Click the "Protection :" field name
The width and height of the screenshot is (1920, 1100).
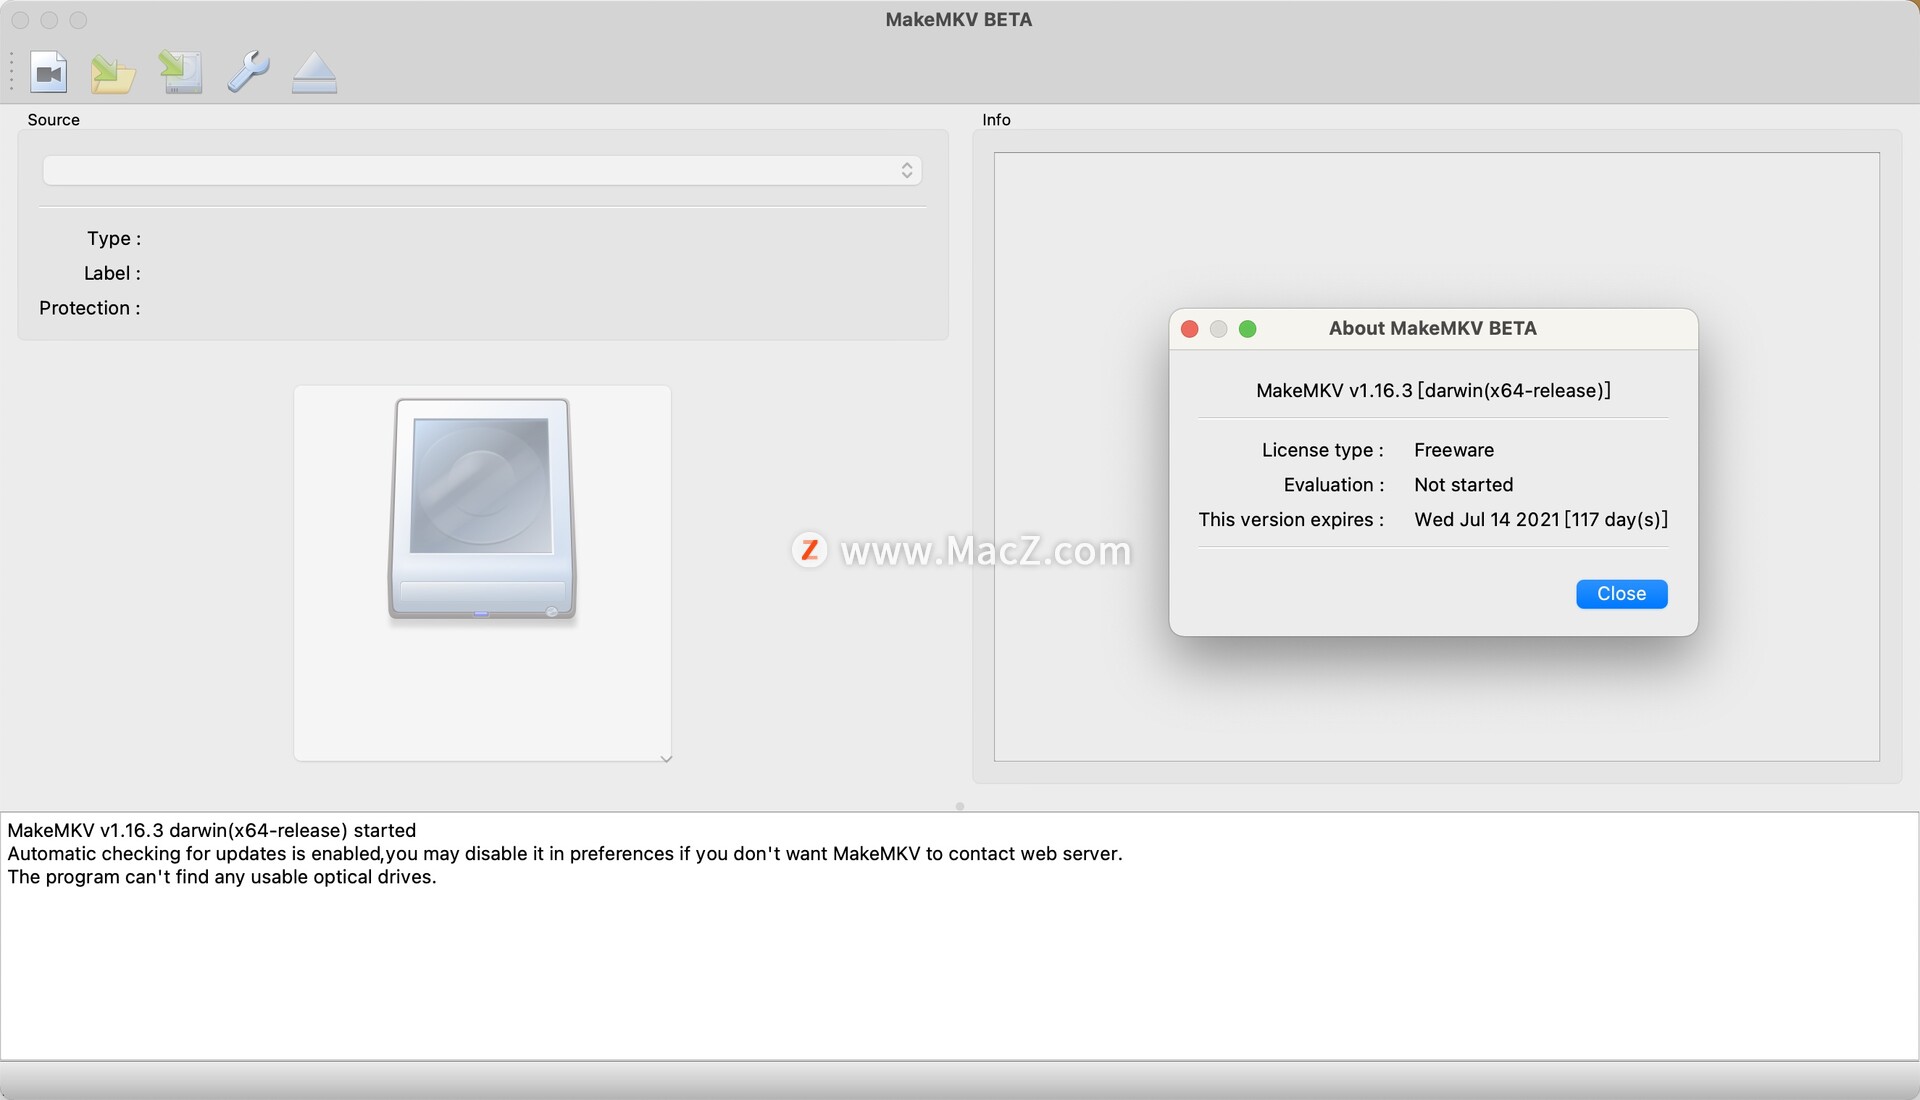click(x=90, y=308)
